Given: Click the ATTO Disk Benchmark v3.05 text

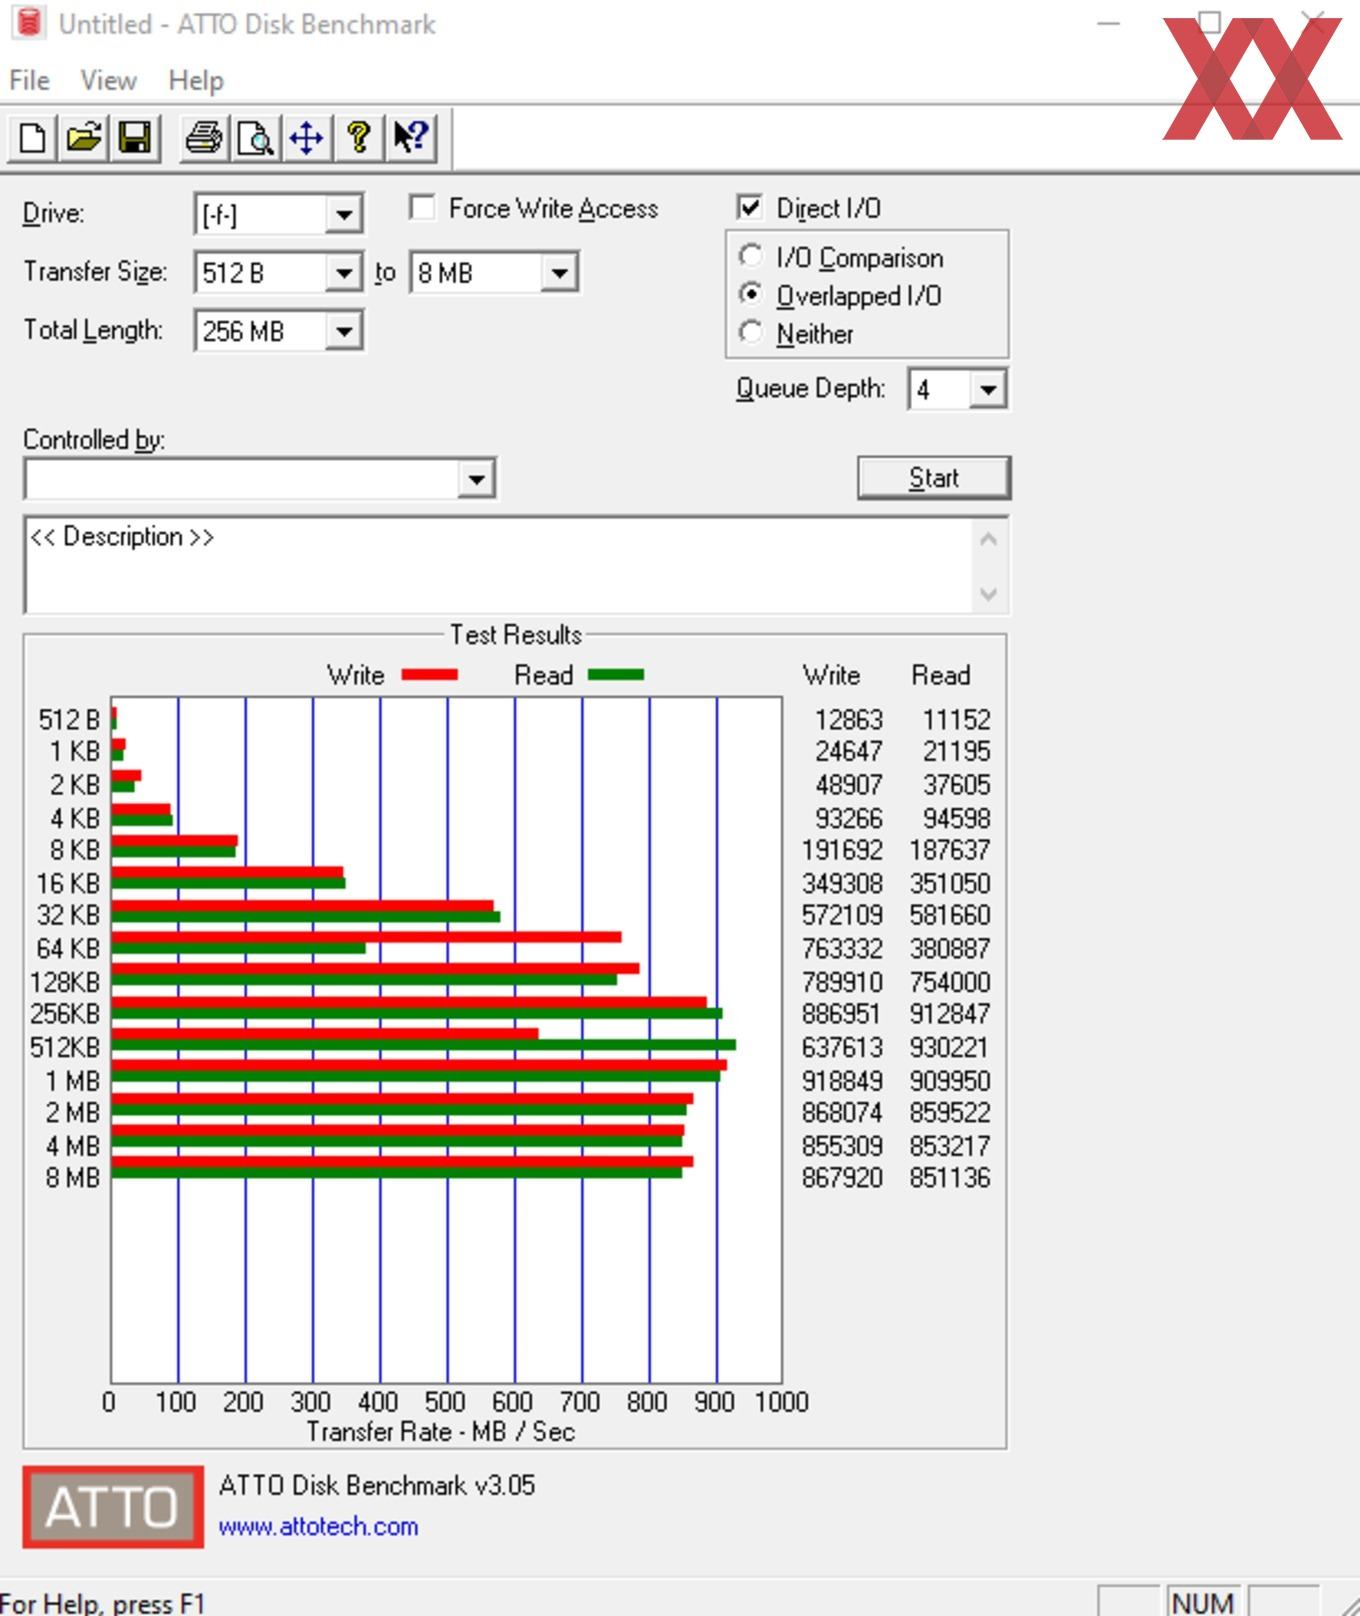Looking at the screenshot, I should (377, 1485).
